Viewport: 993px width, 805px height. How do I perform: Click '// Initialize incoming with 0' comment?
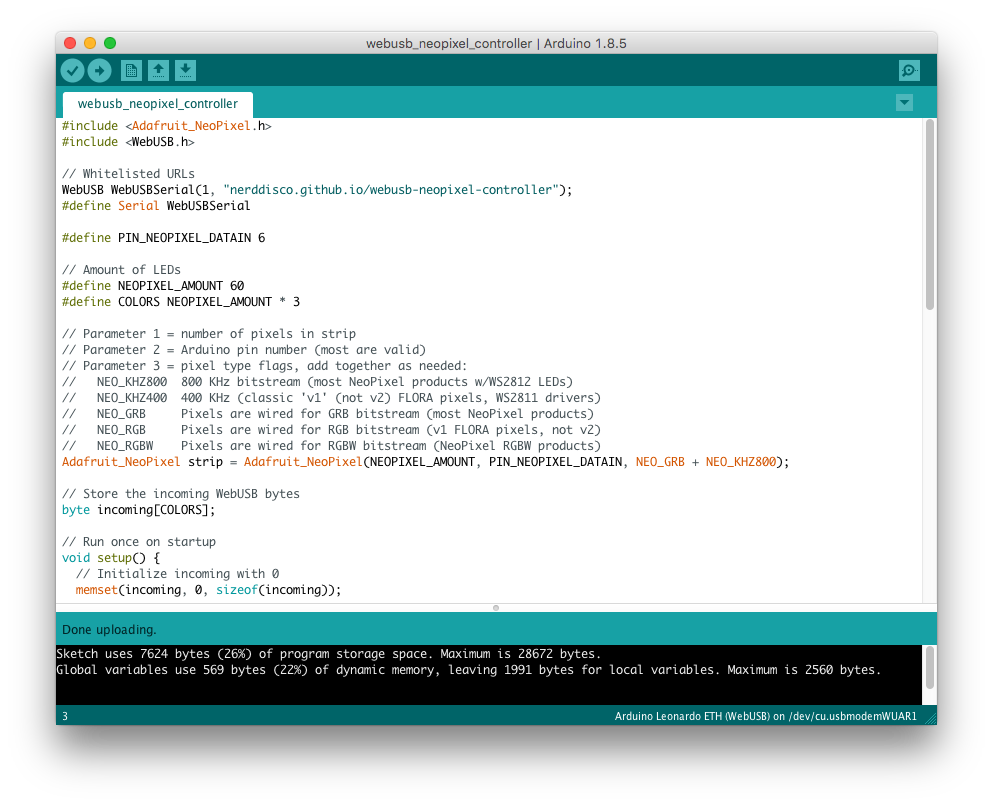pos(177,574)
